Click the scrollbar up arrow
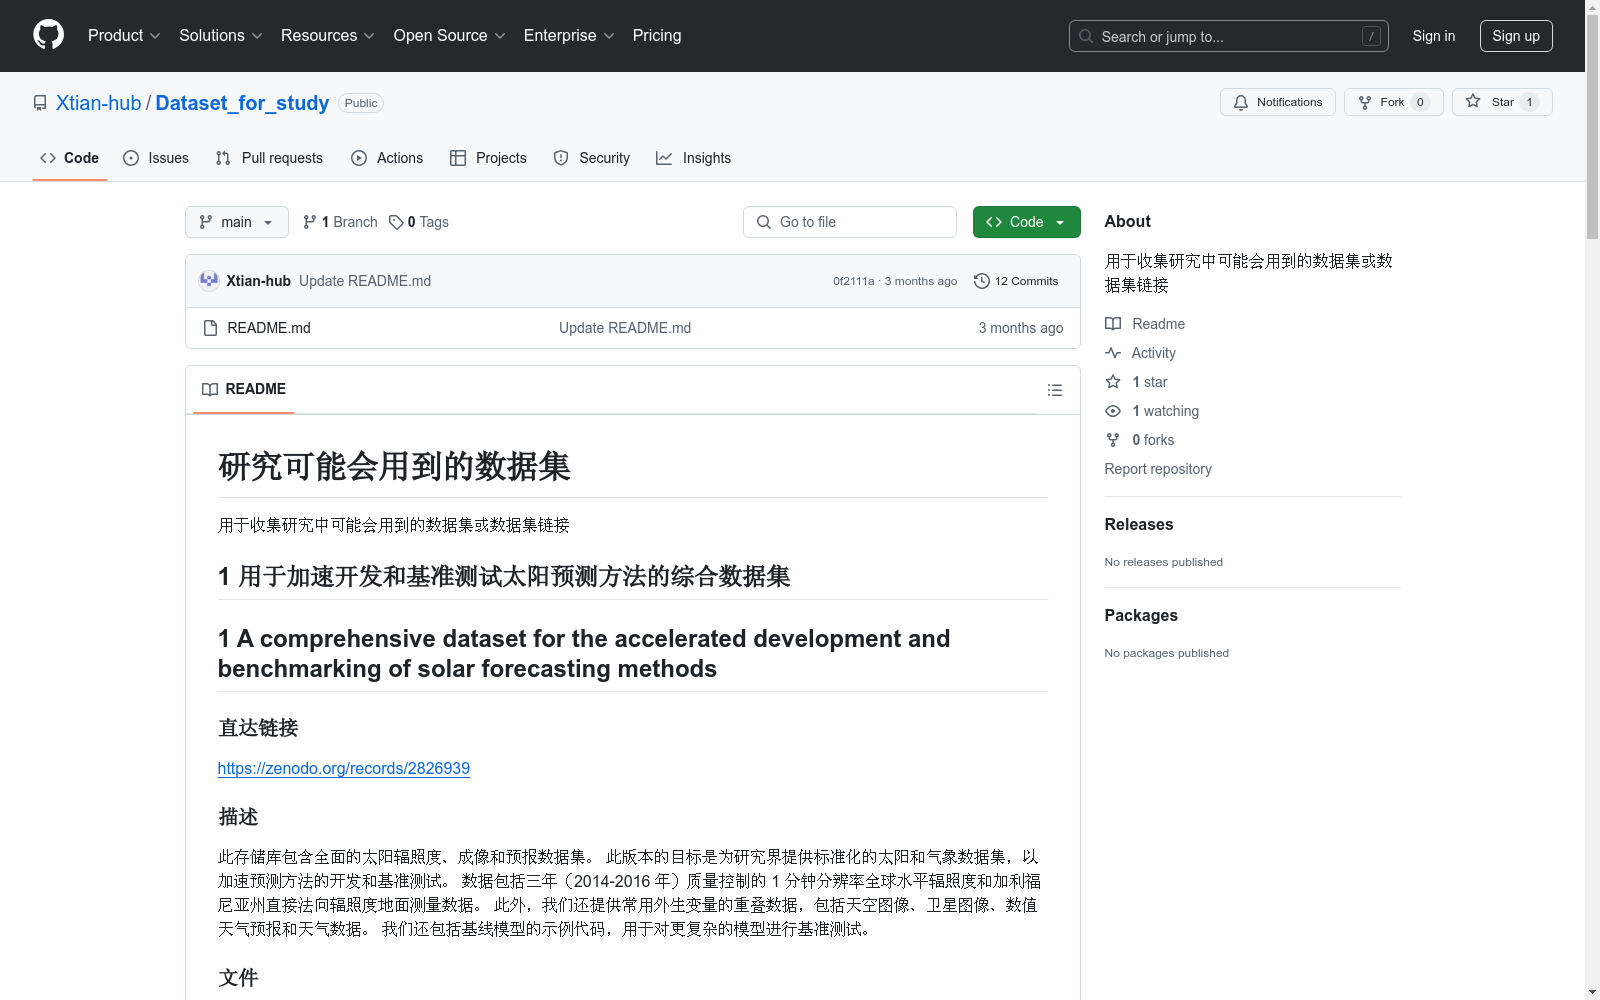This screenshot has height=1000, width=1600. pyautogui.click(x=1592, y=7)
